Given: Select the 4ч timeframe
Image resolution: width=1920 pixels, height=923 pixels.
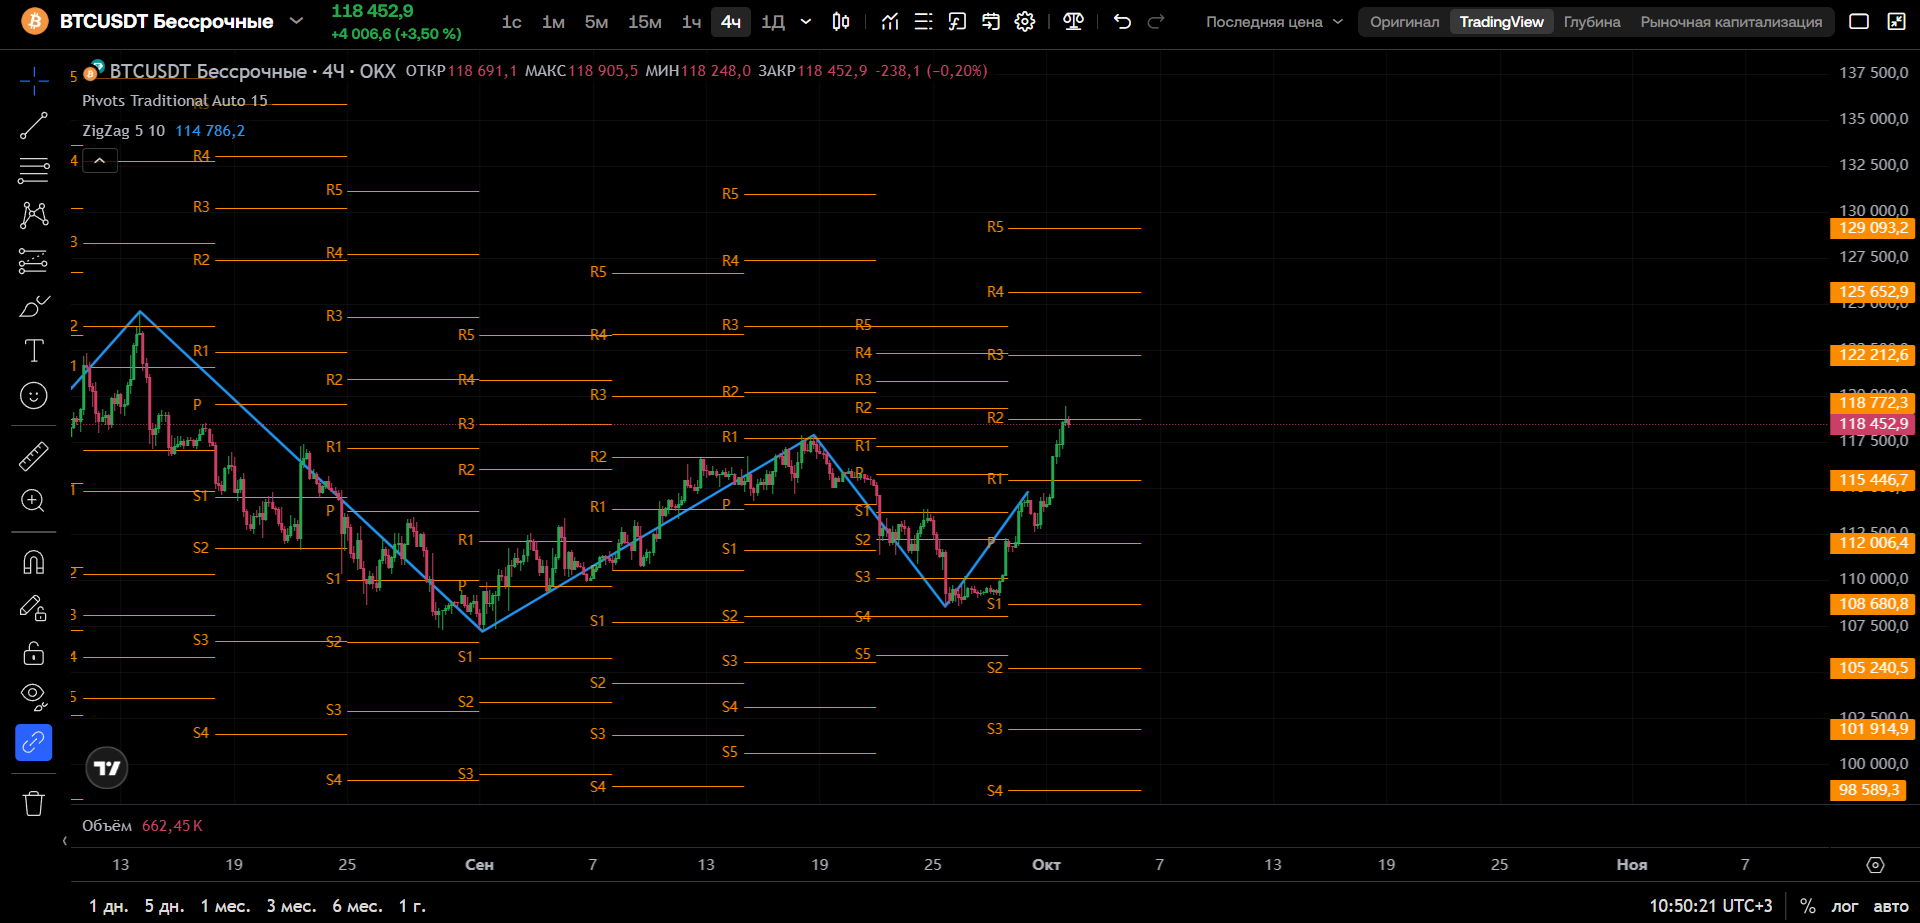Looking at the screenshot, I should [x=731, y=22].
